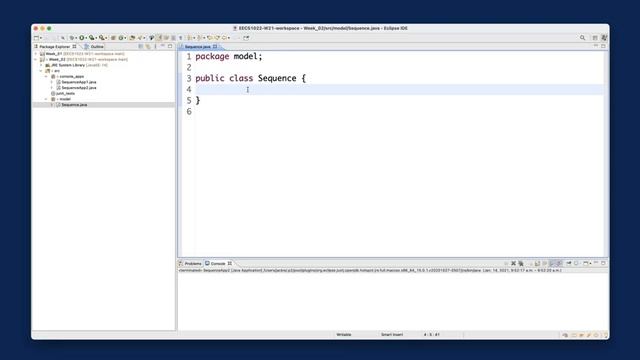Open the Run button dropdown arrow

point(86,38)
